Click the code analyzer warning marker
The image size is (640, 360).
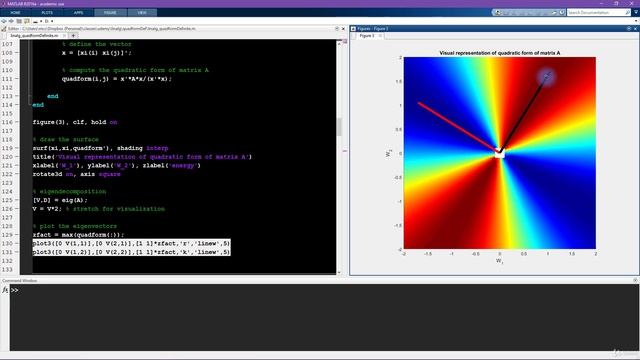coord(344,151)
